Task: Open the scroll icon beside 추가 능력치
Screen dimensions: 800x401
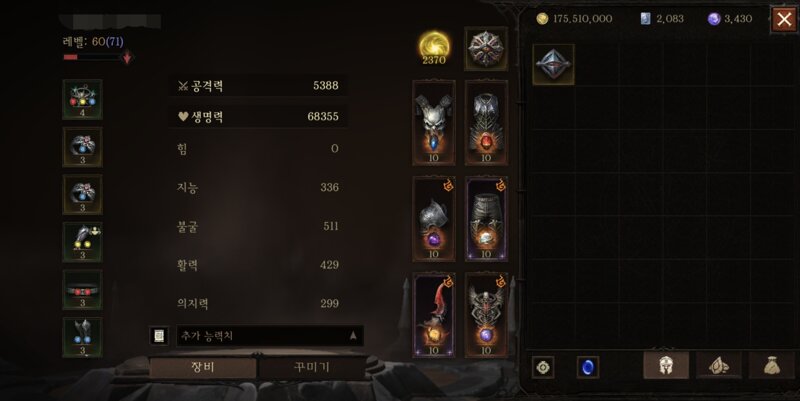Action: tap(159, 336)
